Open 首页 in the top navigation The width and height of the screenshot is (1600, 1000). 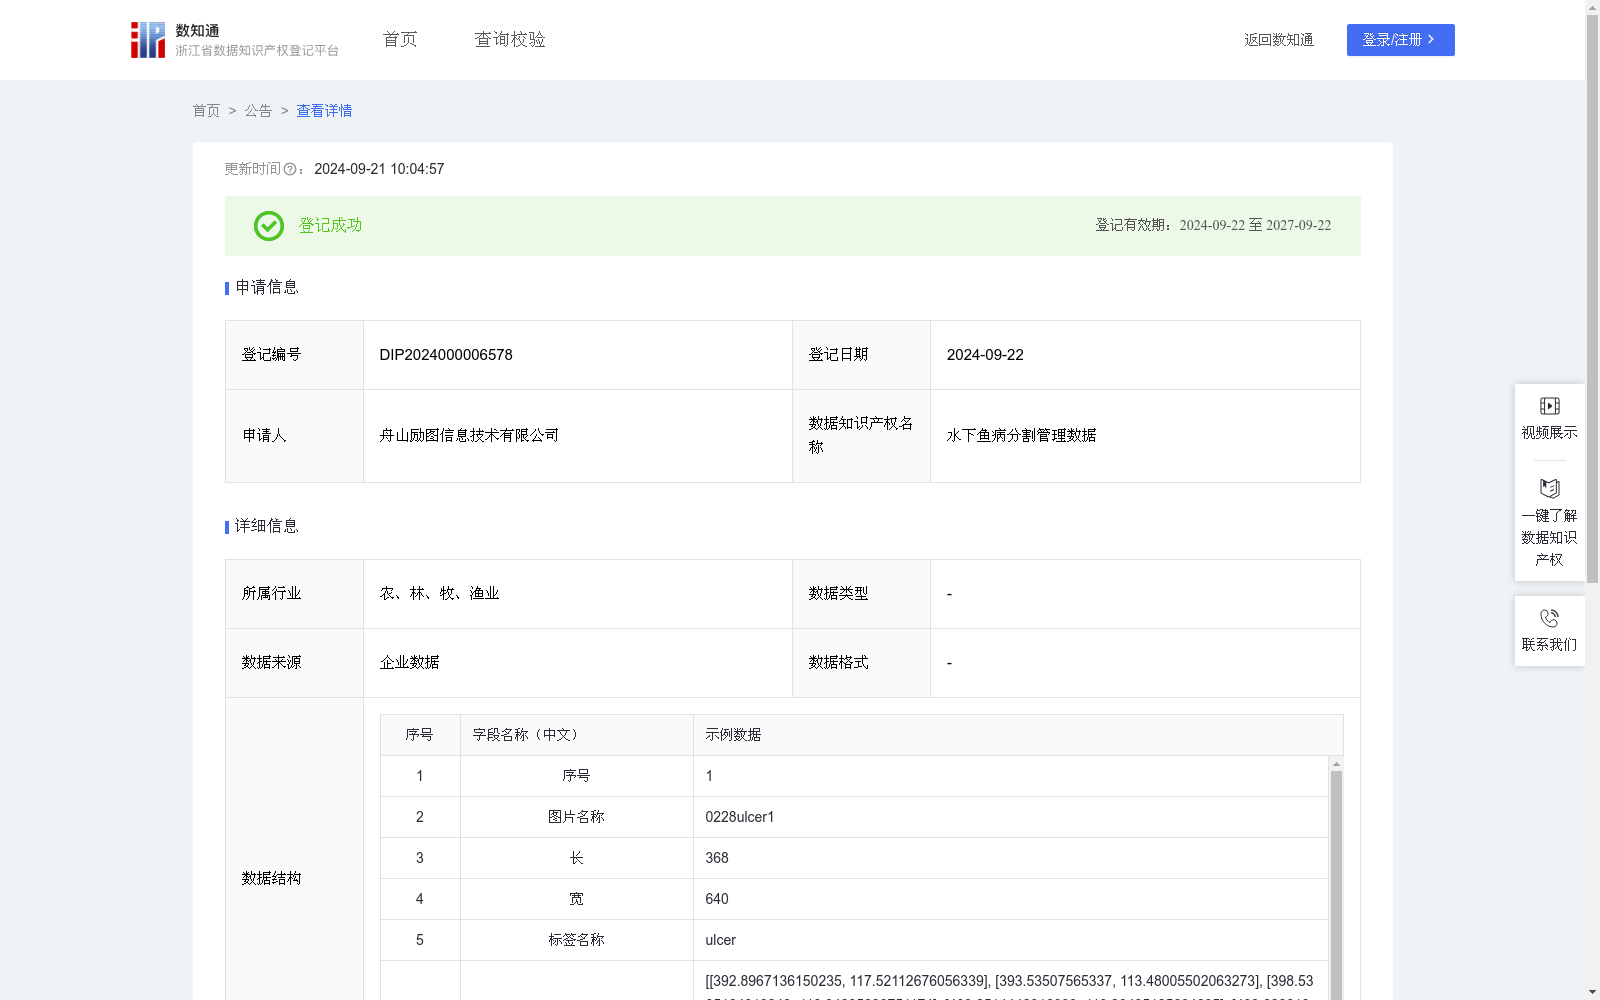[398, 39]
